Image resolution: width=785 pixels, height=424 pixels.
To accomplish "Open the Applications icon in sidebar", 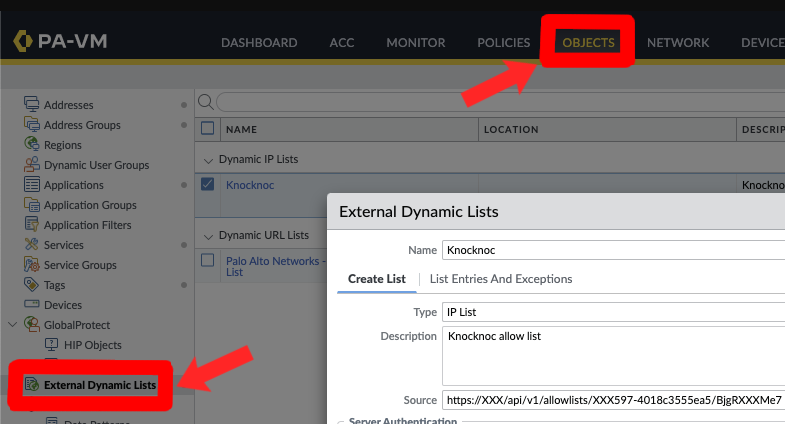I will pos(31,185).
